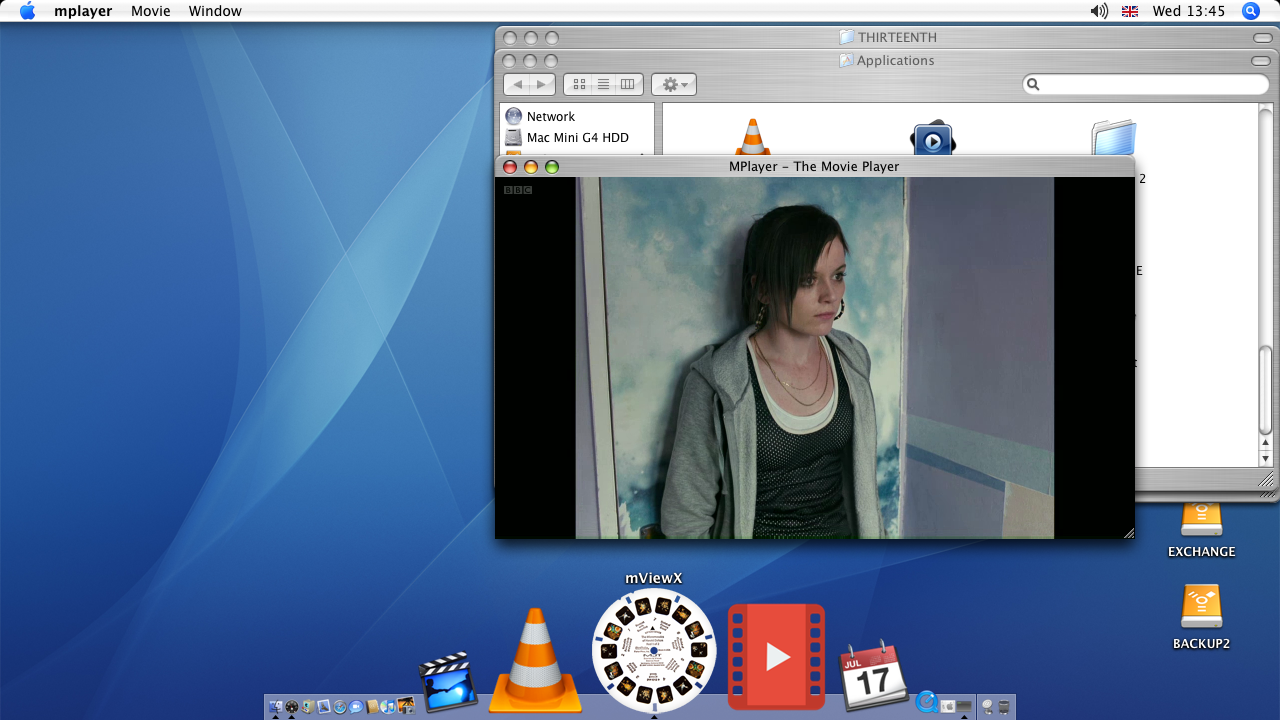Minimize MPlayer window with yellow button
Image resolution: width=1280 pixels, height=720 pixels.
tap(531, 167)
